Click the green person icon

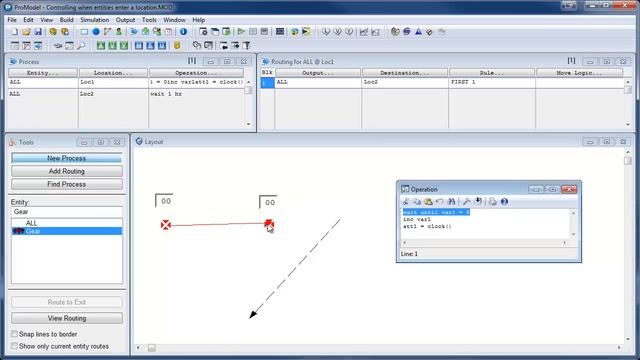(119, 32)
